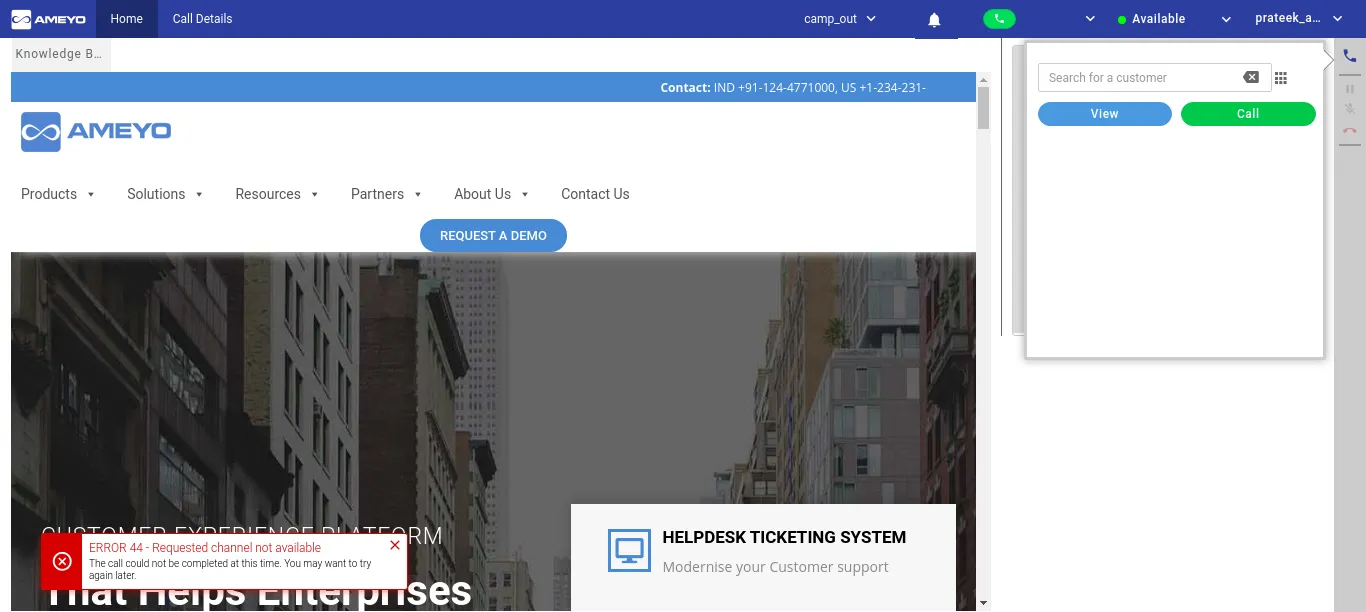Open the Knowledge Base tab
The image size is (1366, 612).
click(x=59, y=54)
